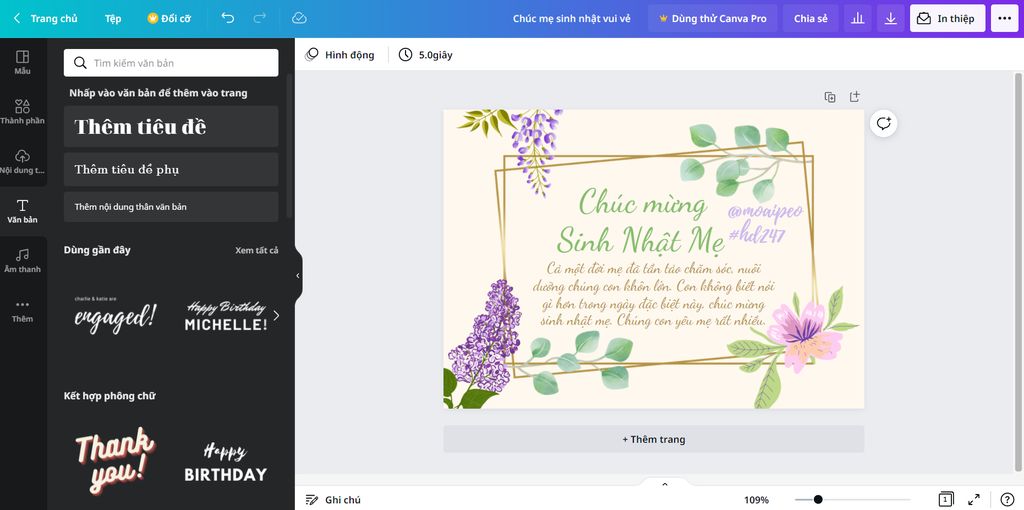Open the uploads Nội dung tab
Image resolution: width=1024 pixels, height=510 pixels.
[23, 161]
